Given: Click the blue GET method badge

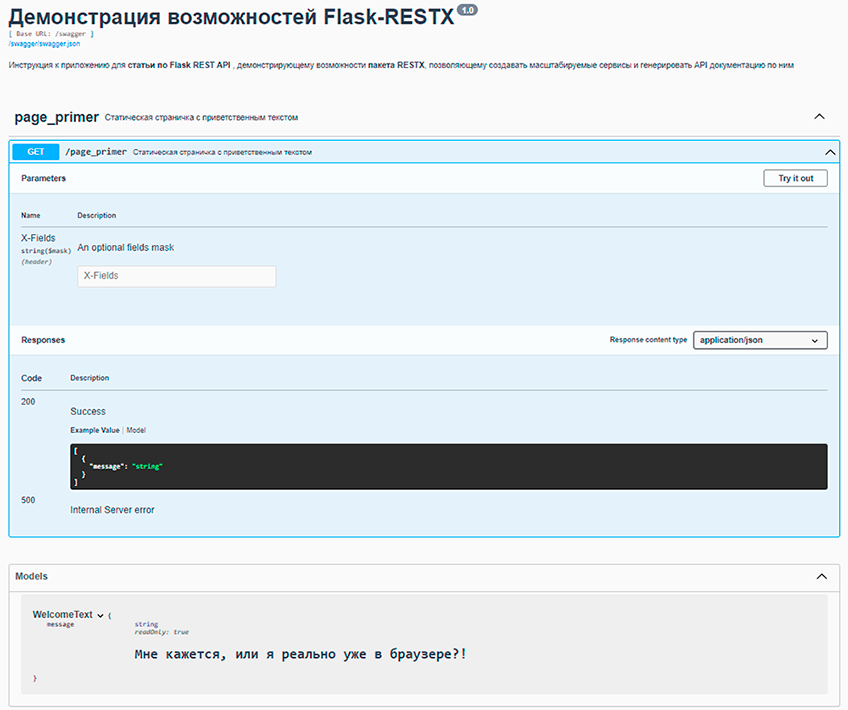Looking at the screenshot, I should click(36, 152).
